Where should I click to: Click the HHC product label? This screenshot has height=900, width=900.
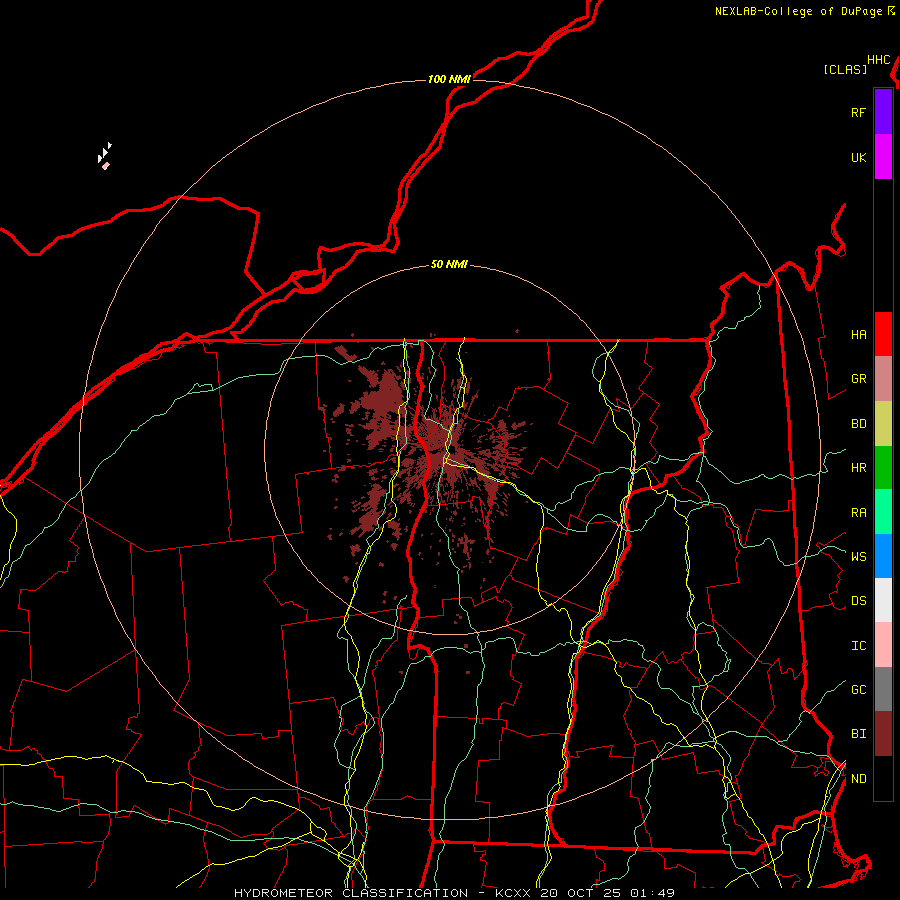point(879,60)
